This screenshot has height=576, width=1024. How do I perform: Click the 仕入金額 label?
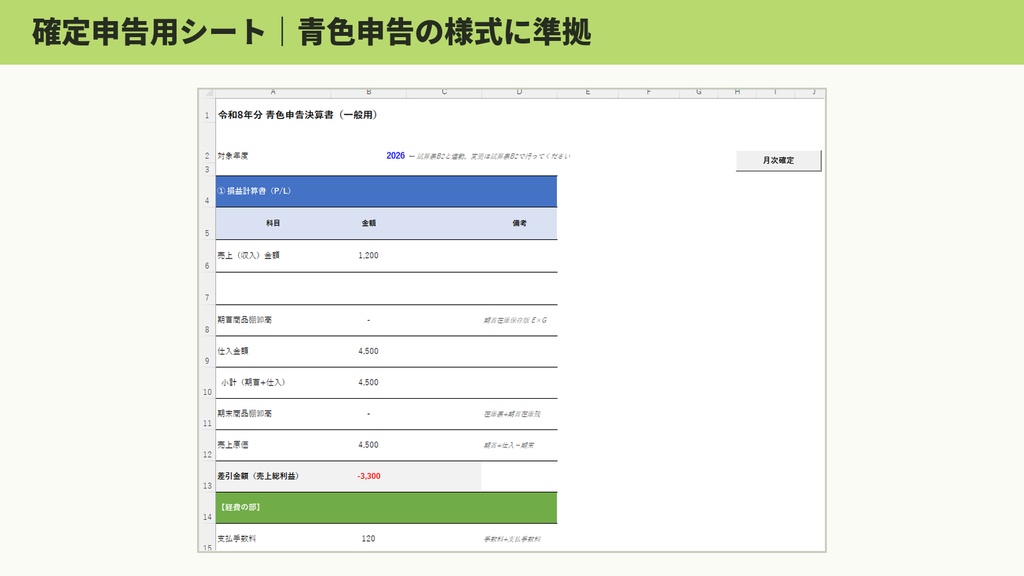click(232, 351)
